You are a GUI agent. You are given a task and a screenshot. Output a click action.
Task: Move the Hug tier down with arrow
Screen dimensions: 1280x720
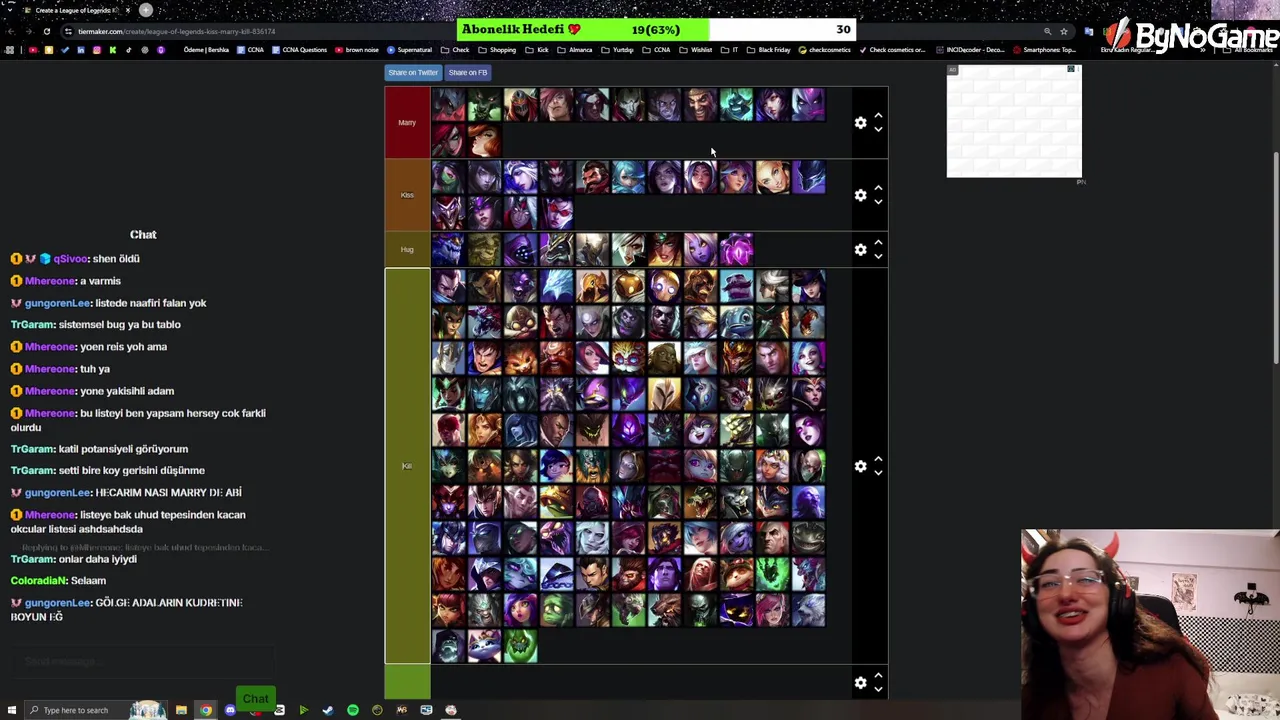(x=878, y=256)
